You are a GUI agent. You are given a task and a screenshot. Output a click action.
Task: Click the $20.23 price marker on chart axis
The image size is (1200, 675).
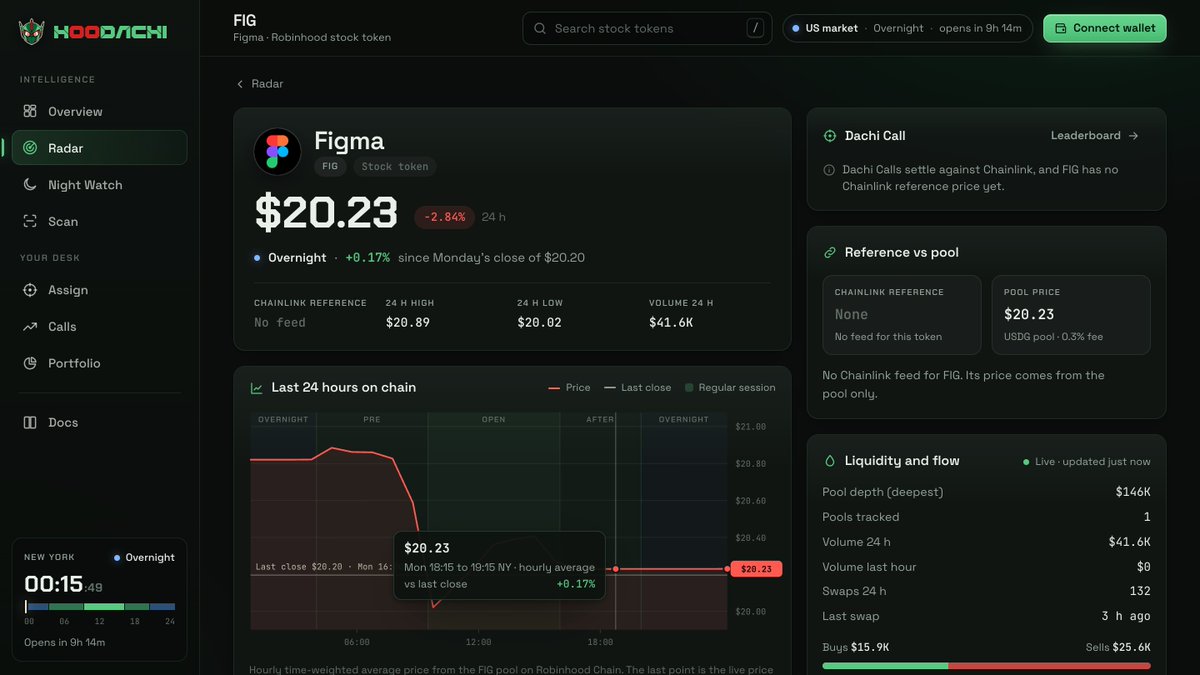click(756, 569)
